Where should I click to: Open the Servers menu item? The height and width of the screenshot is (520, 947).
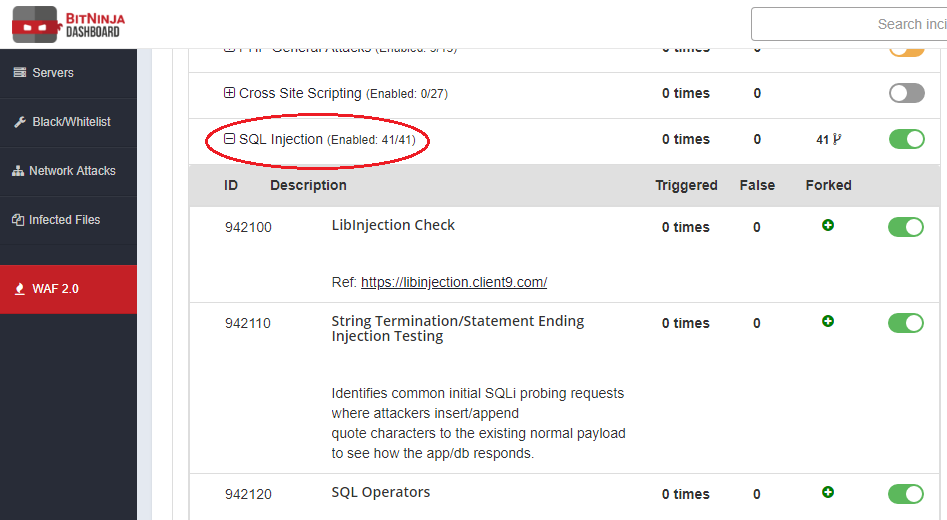(x=53, y=73)
